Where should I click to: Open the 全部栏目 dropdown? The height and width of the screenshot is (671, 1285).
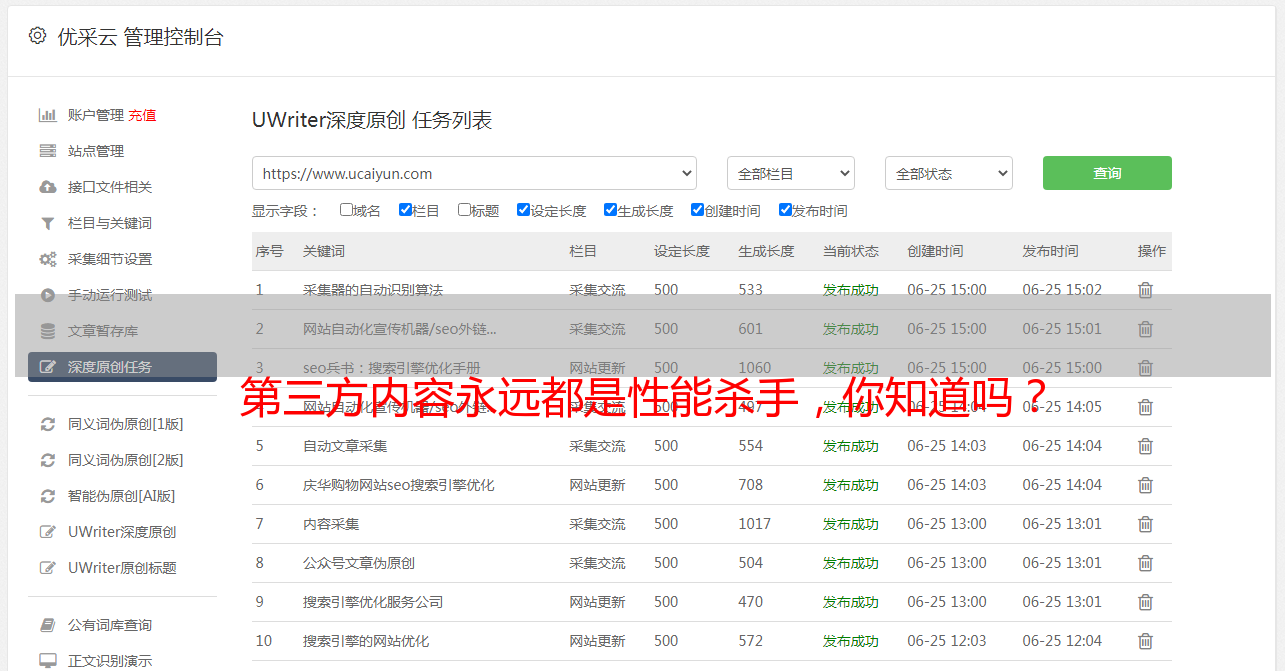(x=791, y=173)
